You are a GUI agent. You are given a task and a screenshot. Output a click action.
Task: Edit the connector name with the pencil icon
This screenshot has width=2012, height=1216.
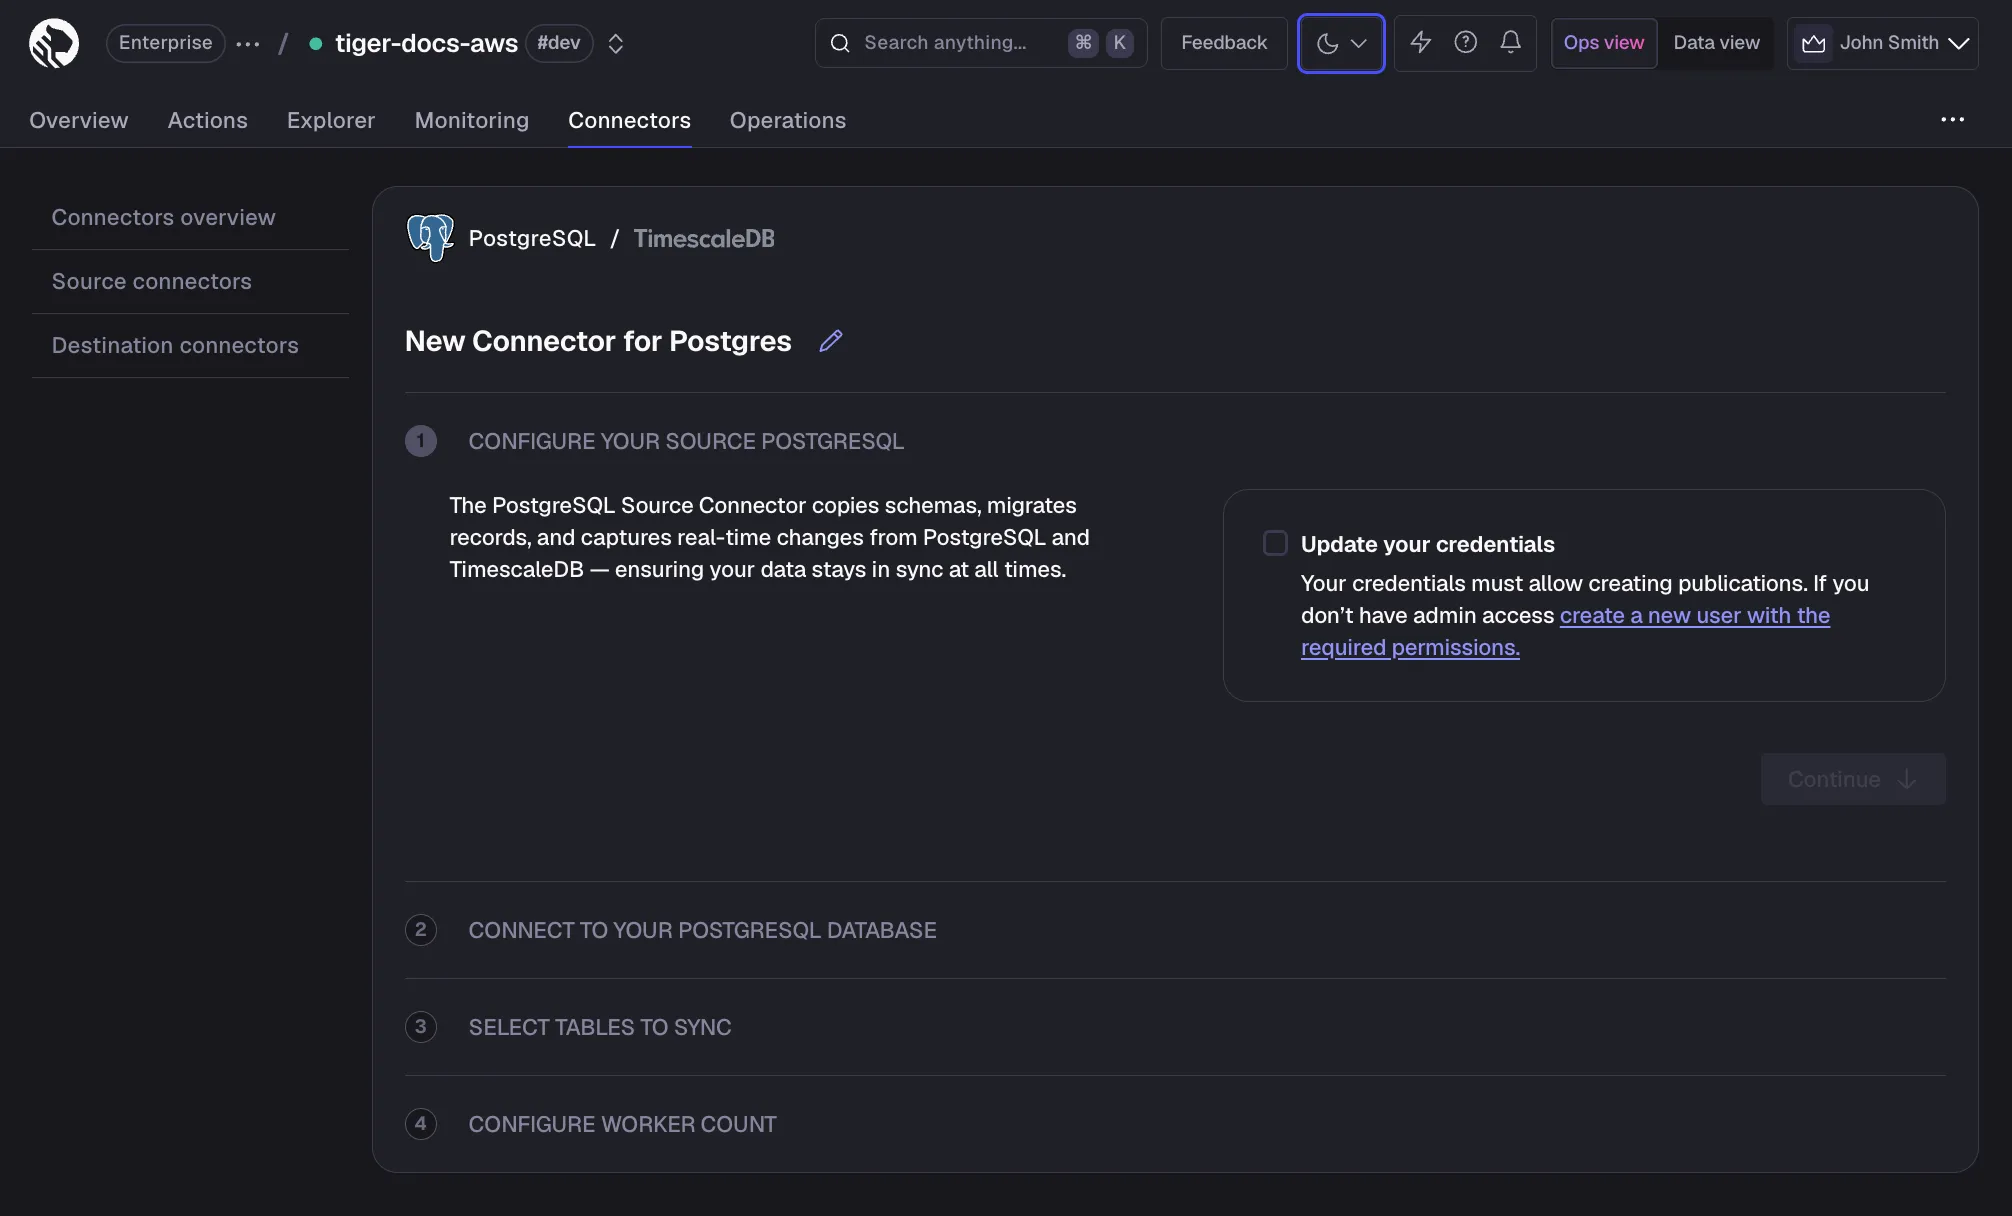831,341
